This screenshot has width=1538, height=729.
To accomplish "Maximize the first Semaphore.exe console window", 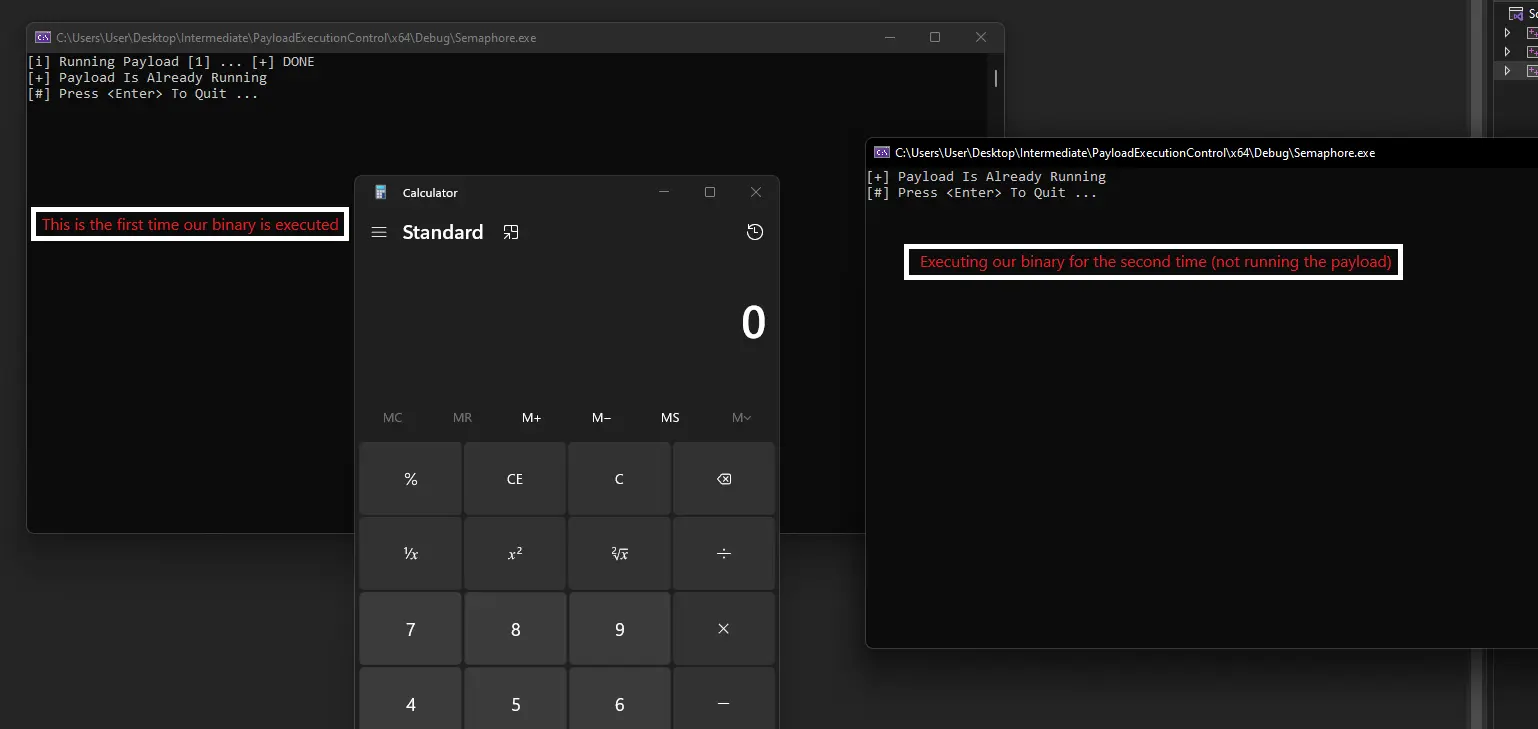I will tap(934, 37).
